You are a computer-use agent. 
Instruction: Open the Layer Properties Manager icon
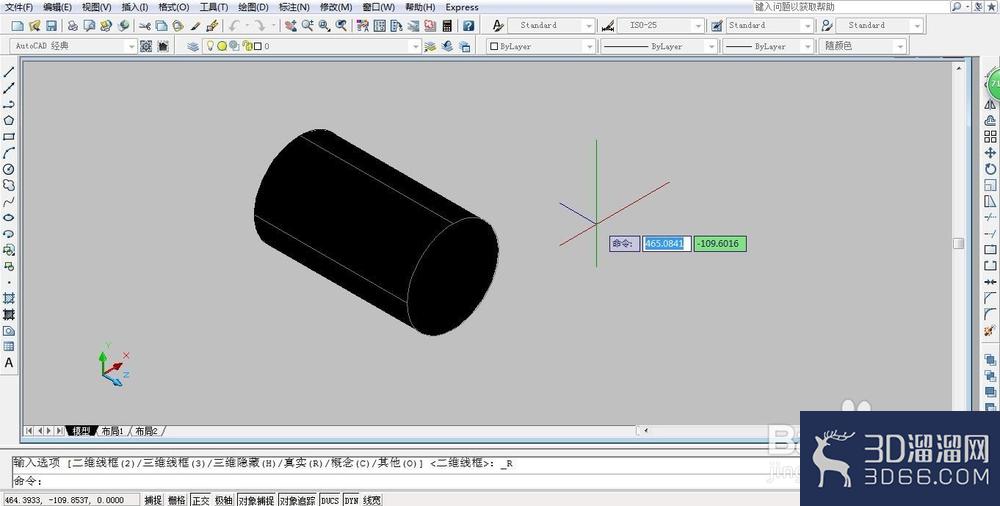pos(193,46)
